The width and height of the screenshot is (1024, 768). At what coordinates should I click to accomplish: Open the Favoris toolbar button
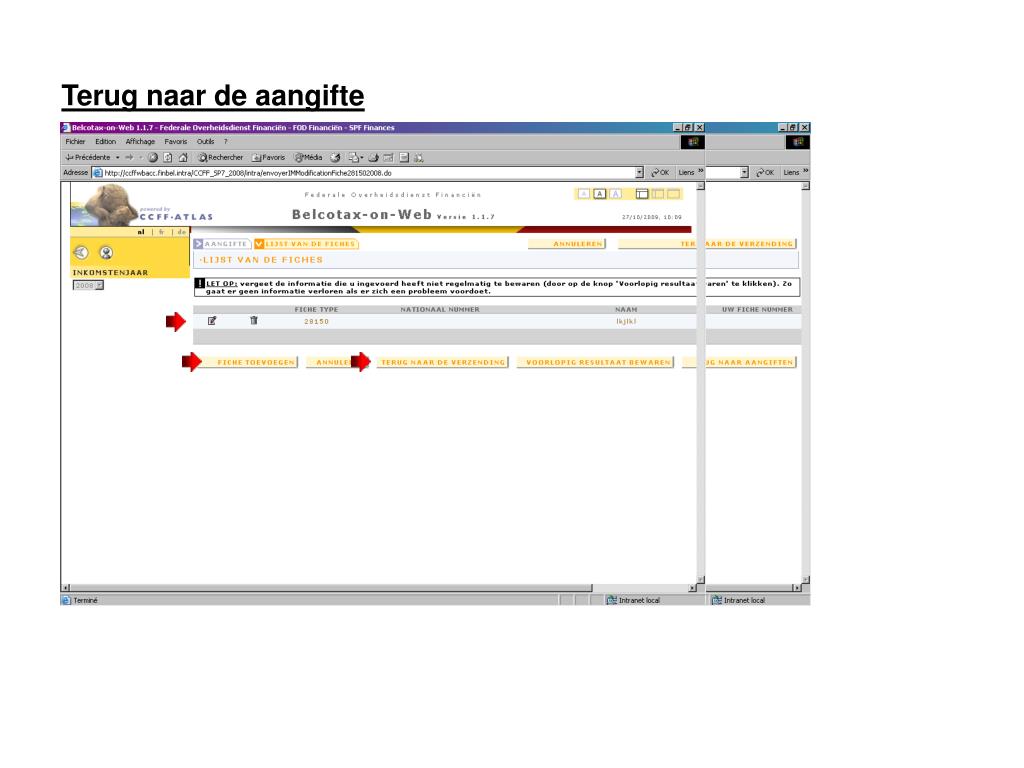click(268, 157)
